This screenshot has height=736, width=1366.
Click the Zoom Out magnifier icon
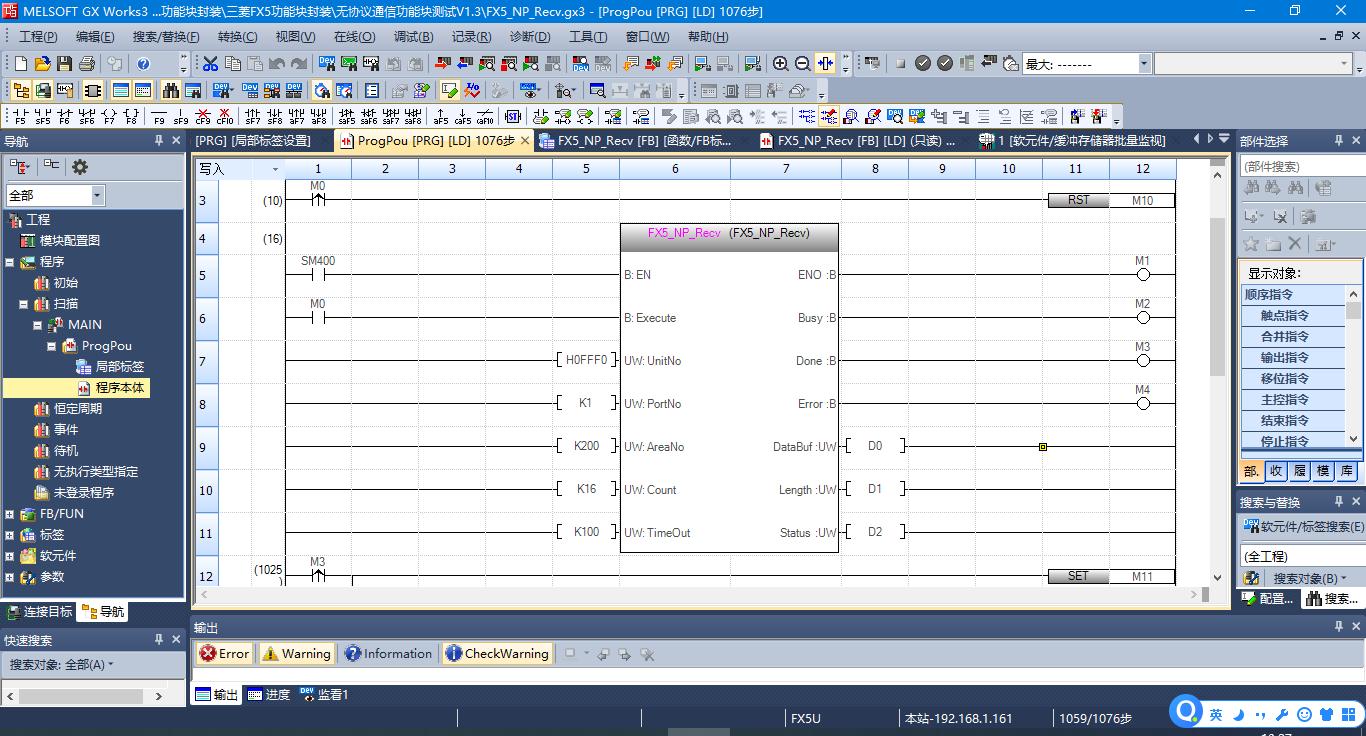tap(802, 64)
